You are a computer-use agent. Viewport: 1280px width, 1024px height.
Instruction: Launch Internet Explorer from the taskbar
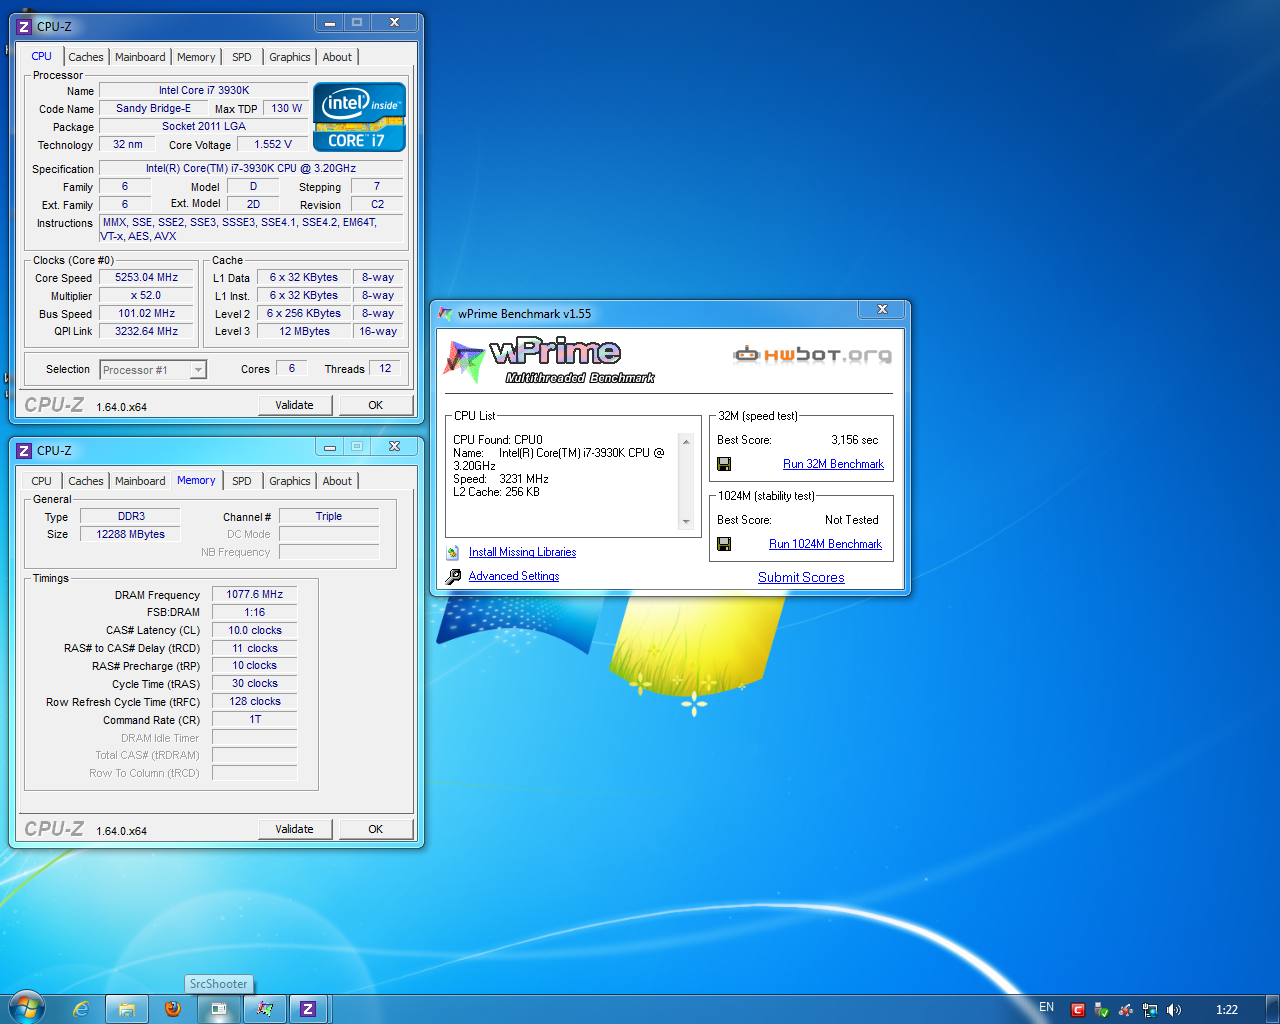click(81, 1009)
